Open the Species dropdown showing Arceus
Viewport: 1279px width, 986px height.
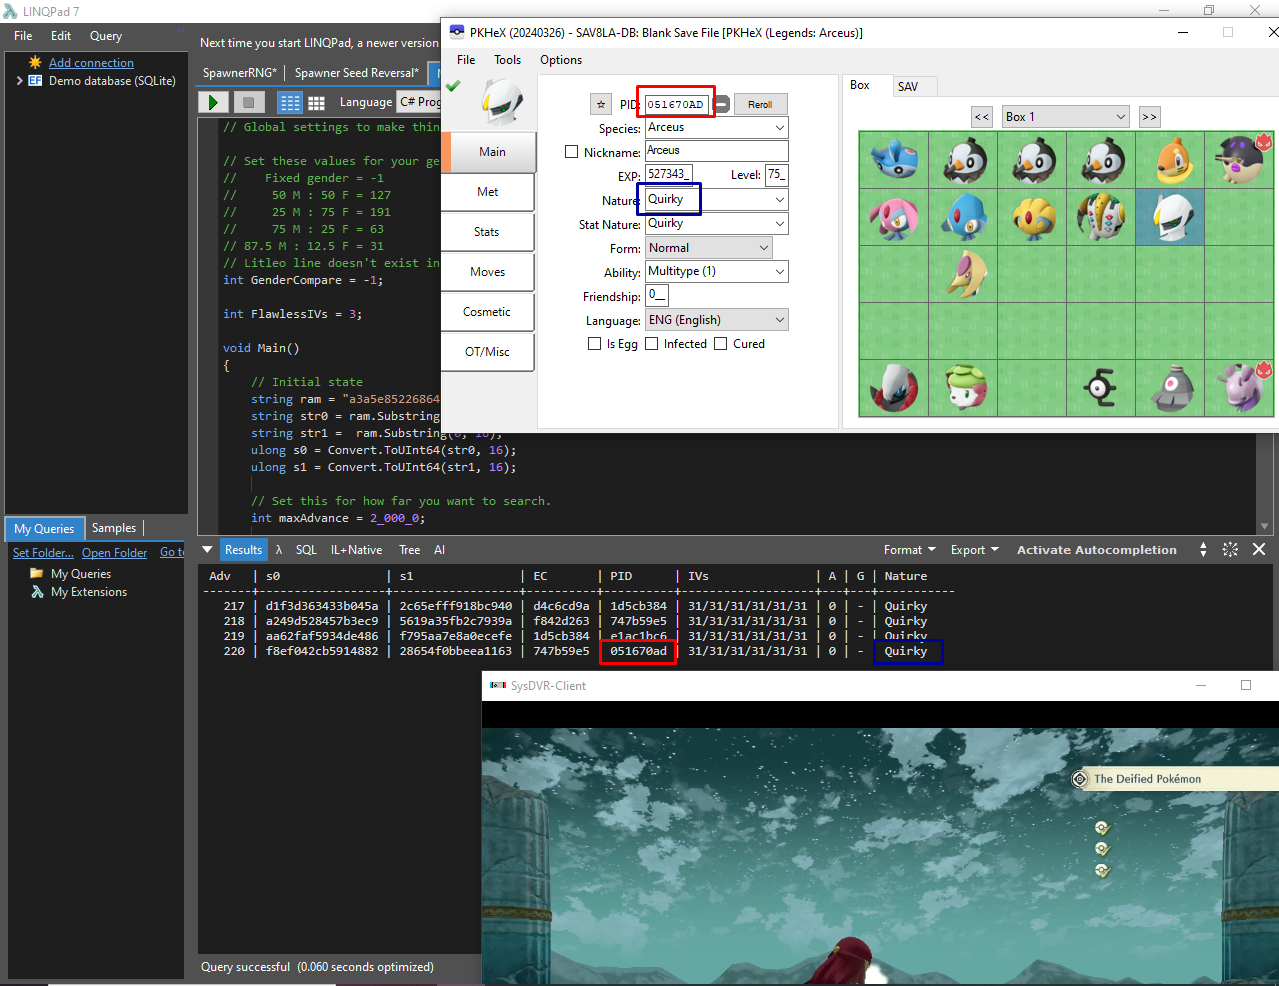[716, 127]
